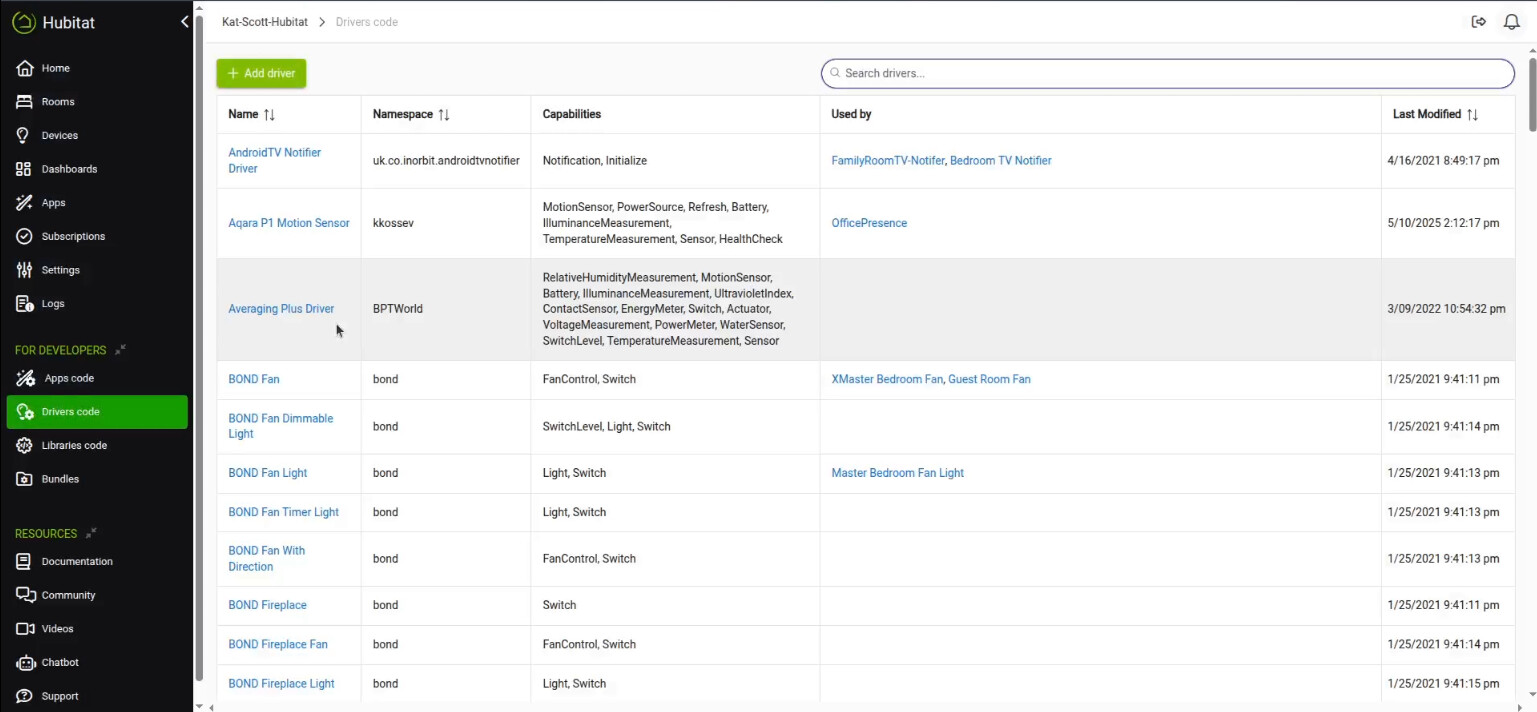Click the Capabilities column header
Image resolution: width=1537 pixels, height=712 pixels.
(572, 114)
